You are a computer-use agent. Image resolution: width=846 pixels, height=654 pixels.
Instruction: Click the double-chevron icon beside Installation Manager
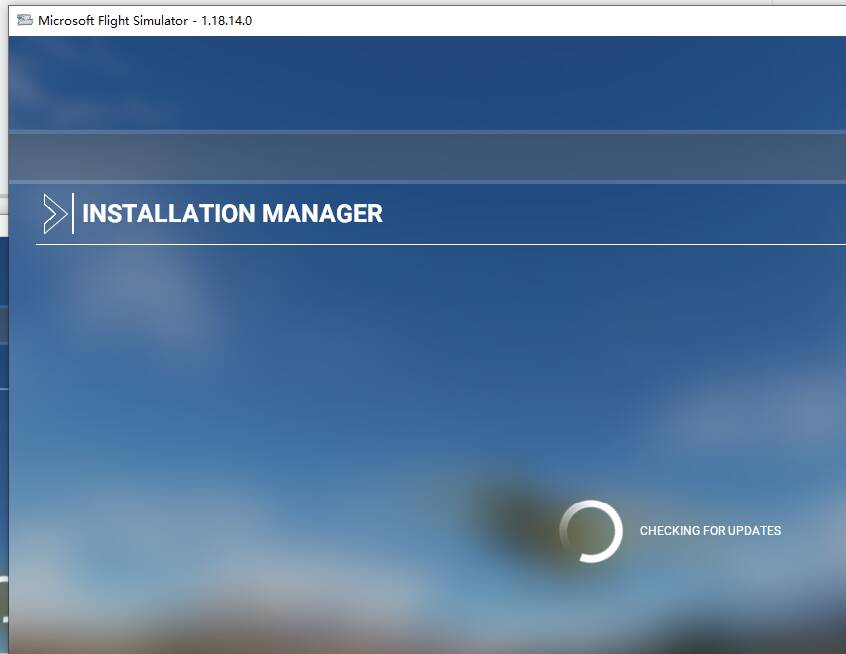[x=54, y=214]
